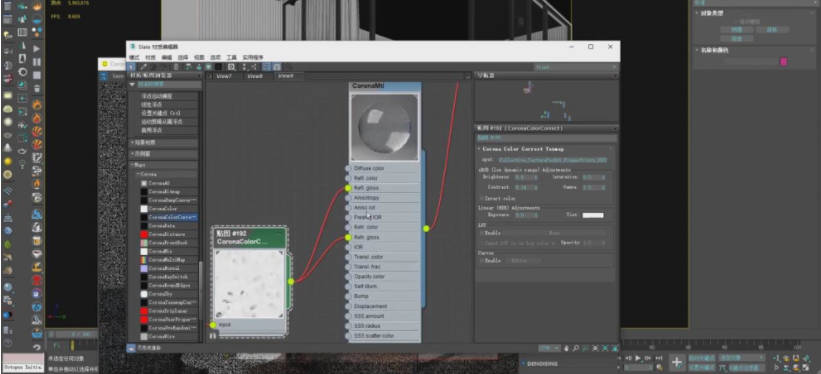
Task: Click the Play Animation button
Action: pos(638,358)
